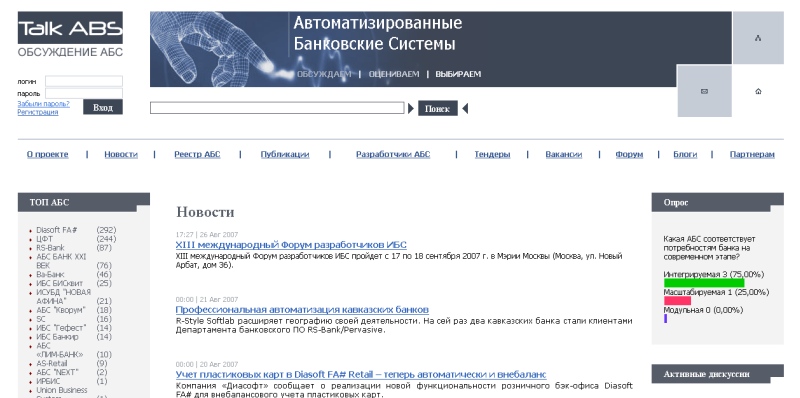Open the Забыли пароль? link
The width and height of the screenshot is (800, 398).
(x=43, y=104)
